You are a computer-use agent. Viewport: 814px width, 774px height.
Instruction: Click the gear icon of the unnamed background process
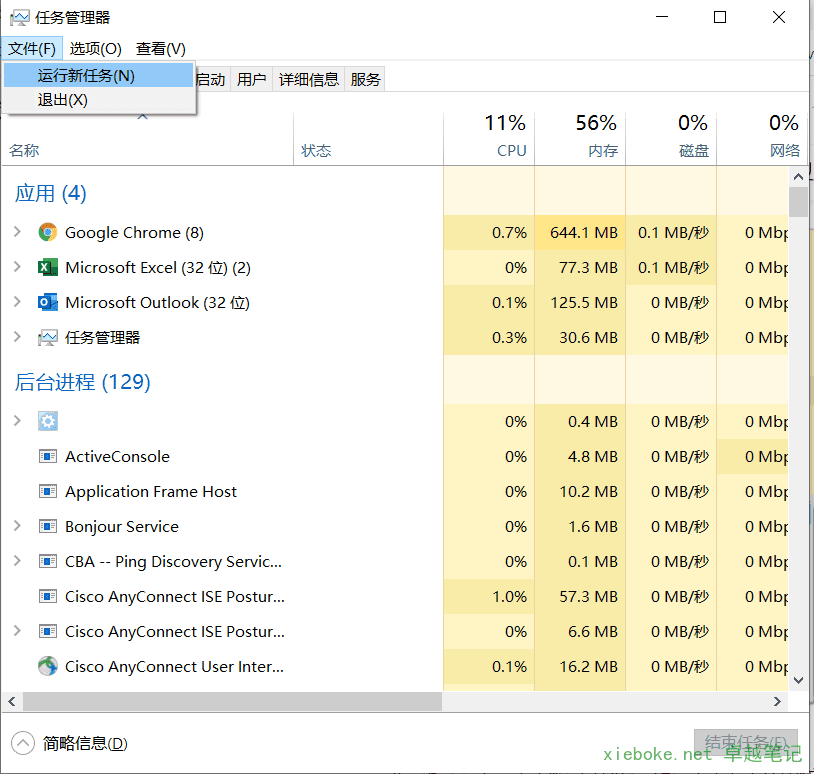47,421
